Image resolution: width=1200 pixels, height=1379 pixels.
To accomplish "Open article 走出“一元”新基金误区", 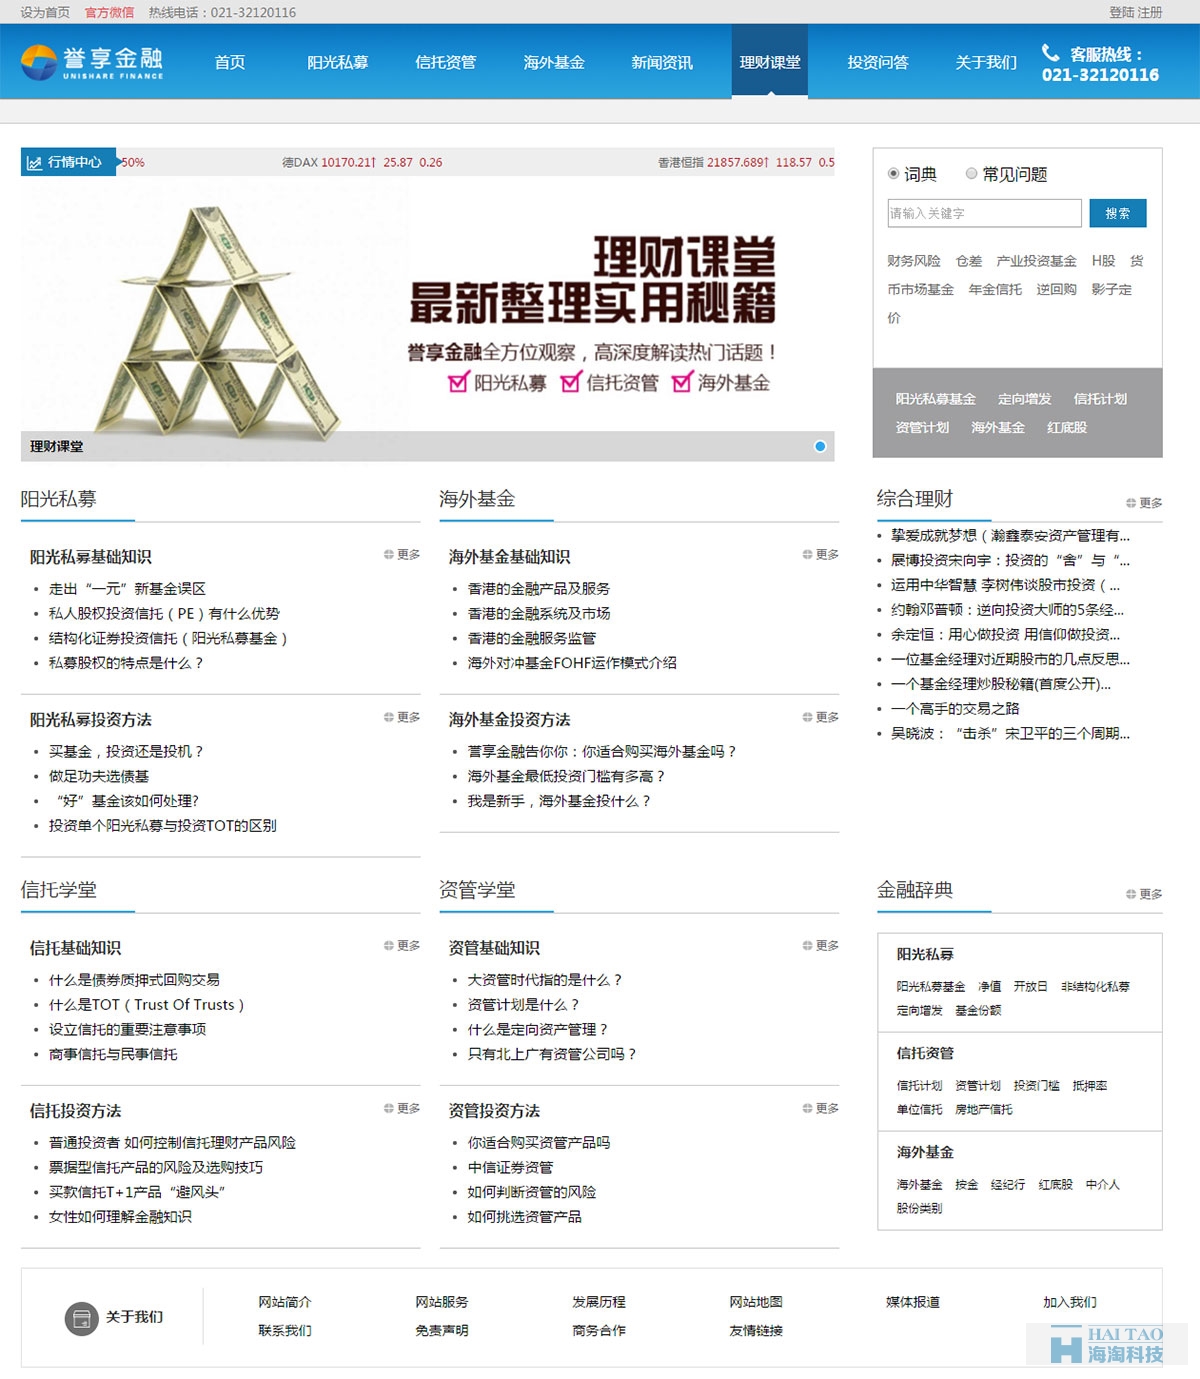I will (x=128, y=589).
